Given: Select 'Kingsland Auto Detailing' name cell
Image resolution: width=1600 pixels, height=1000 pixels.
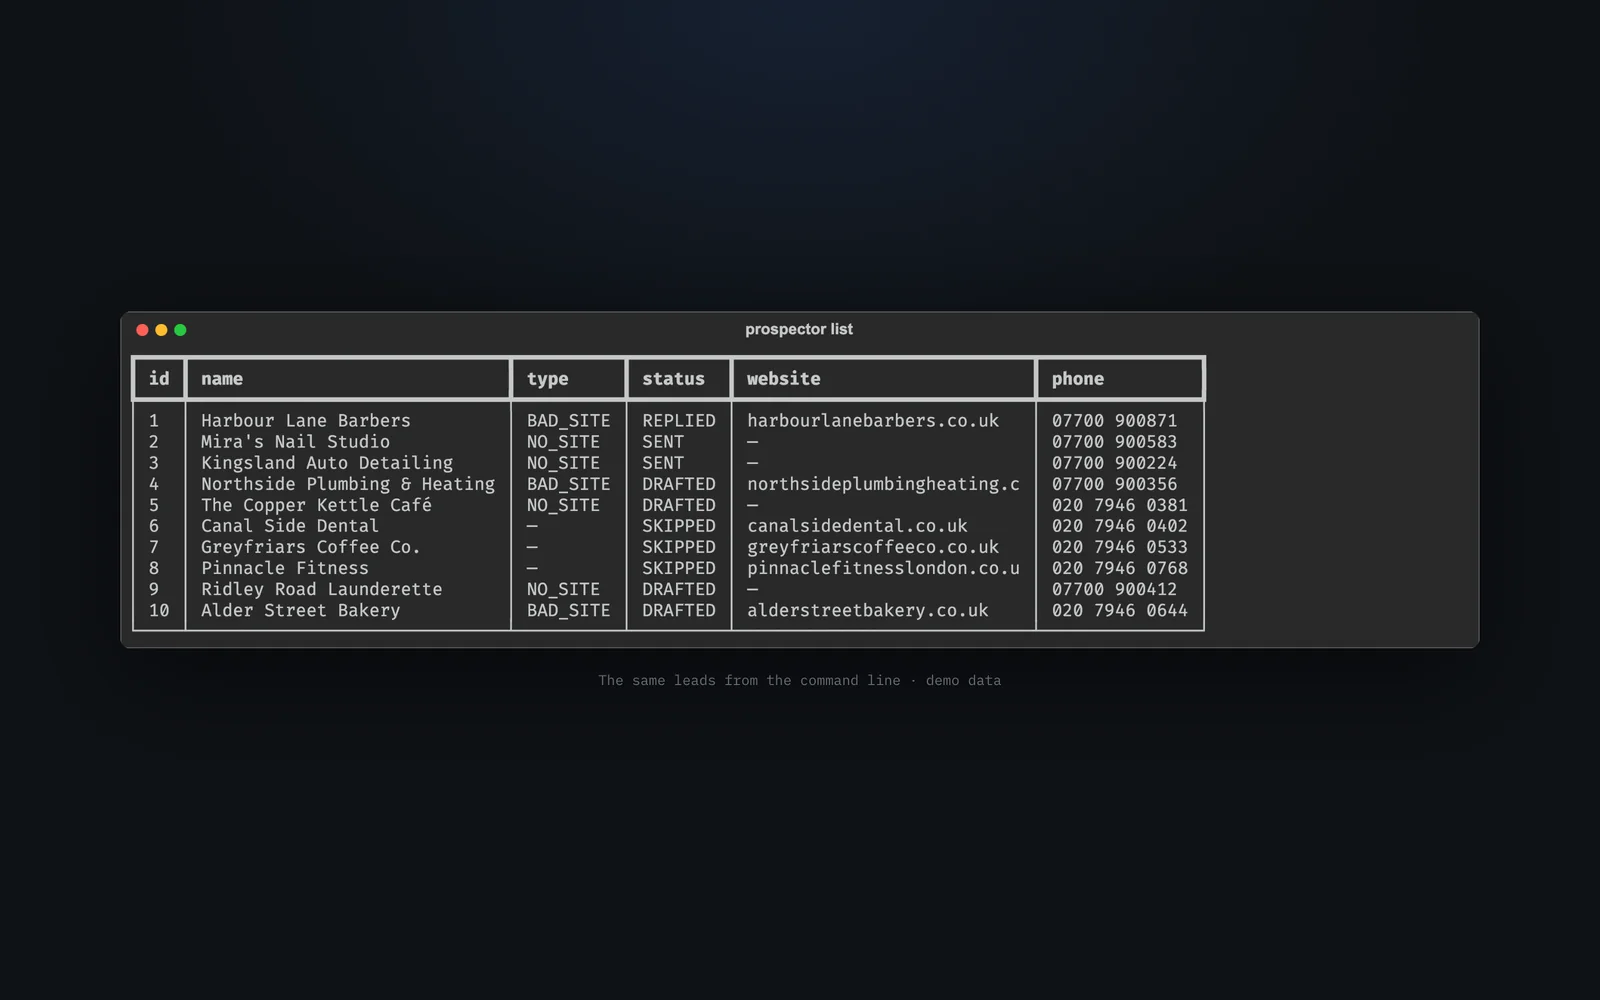Looking at the screenshot, I should click(x=327, y=463).
